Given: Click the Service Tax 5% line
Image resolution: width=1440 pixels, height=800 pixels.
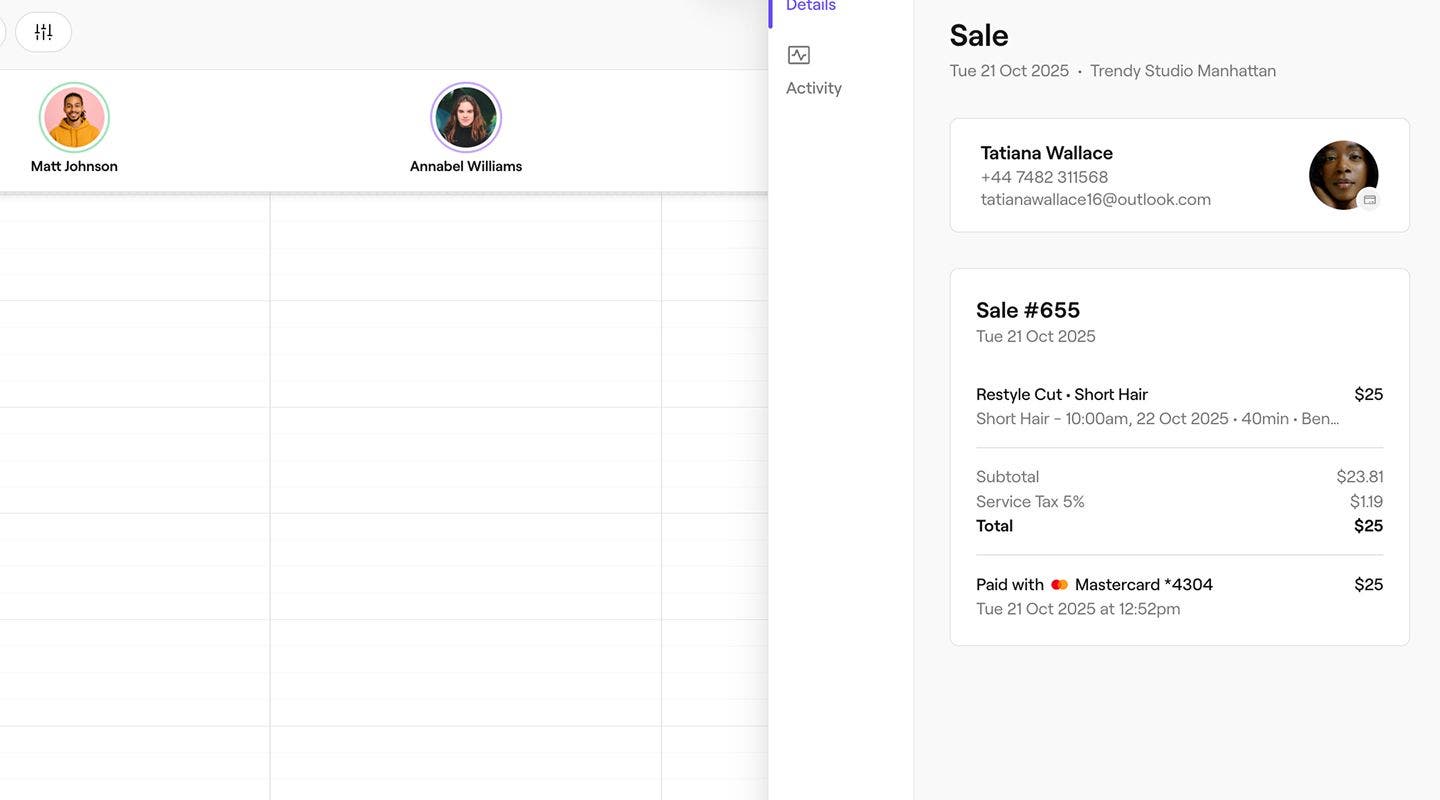Looking at the screenshot, I should click(x=1030, y=501).
